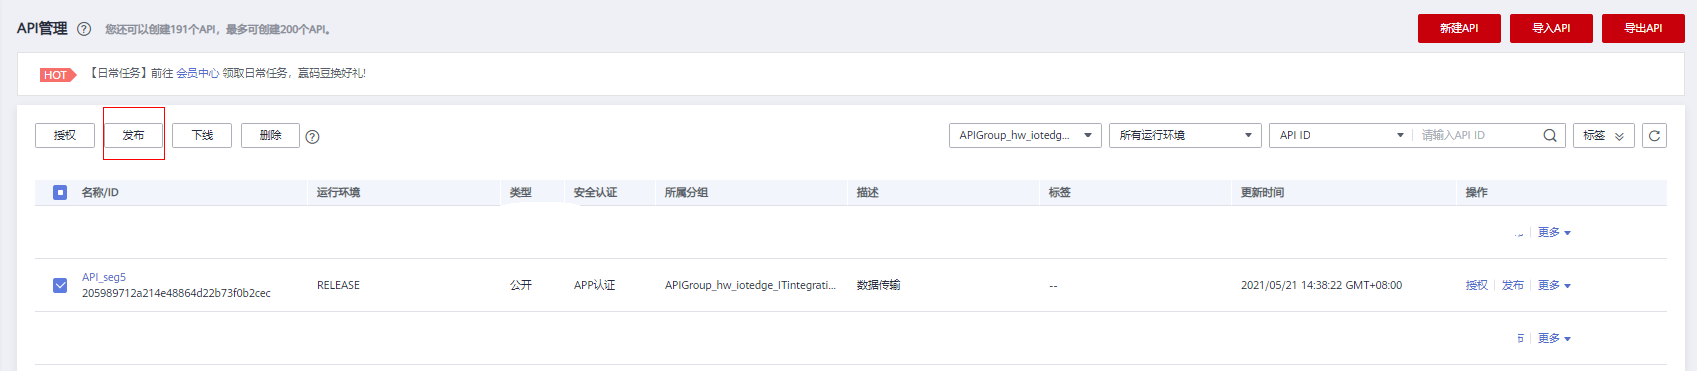Click the 所属分组 column header
Image resolution: width=1697 pixels, height=371 pixels.
click(x=686, y=192)
